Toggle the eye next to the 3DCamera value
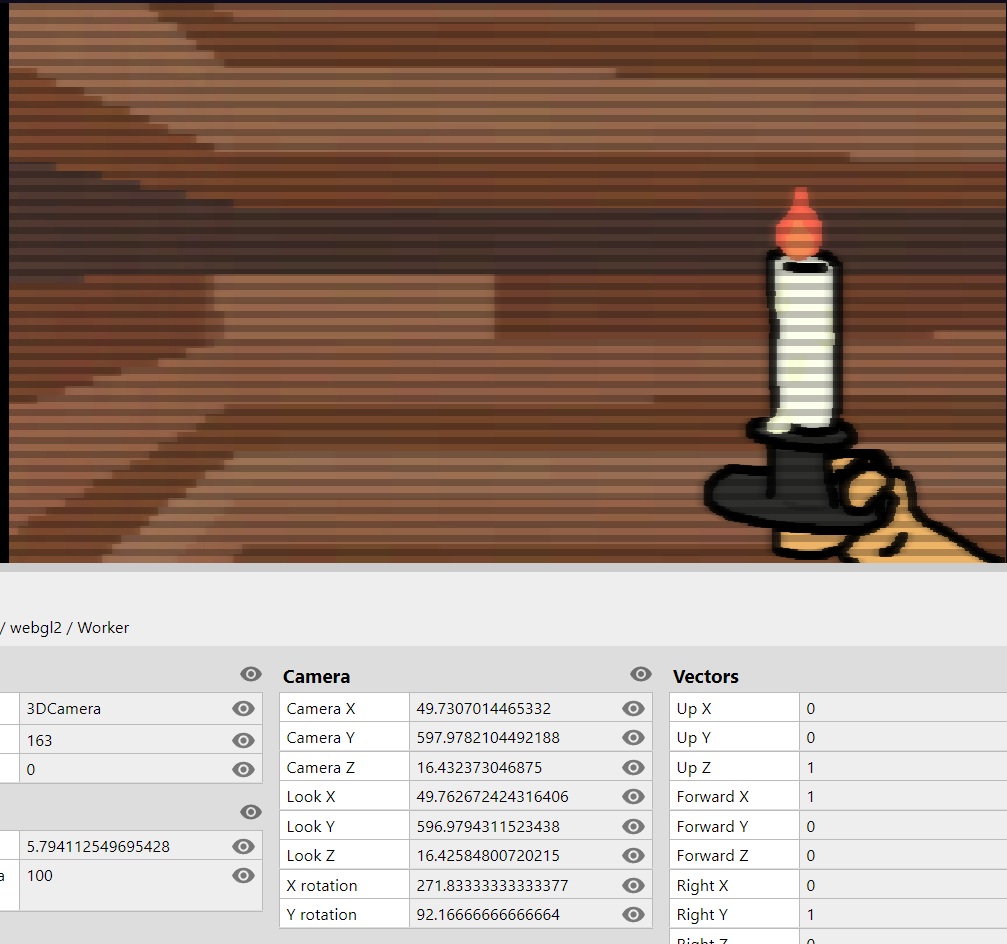Viewport: 1007px width, 944px height. tap(243, 709)
